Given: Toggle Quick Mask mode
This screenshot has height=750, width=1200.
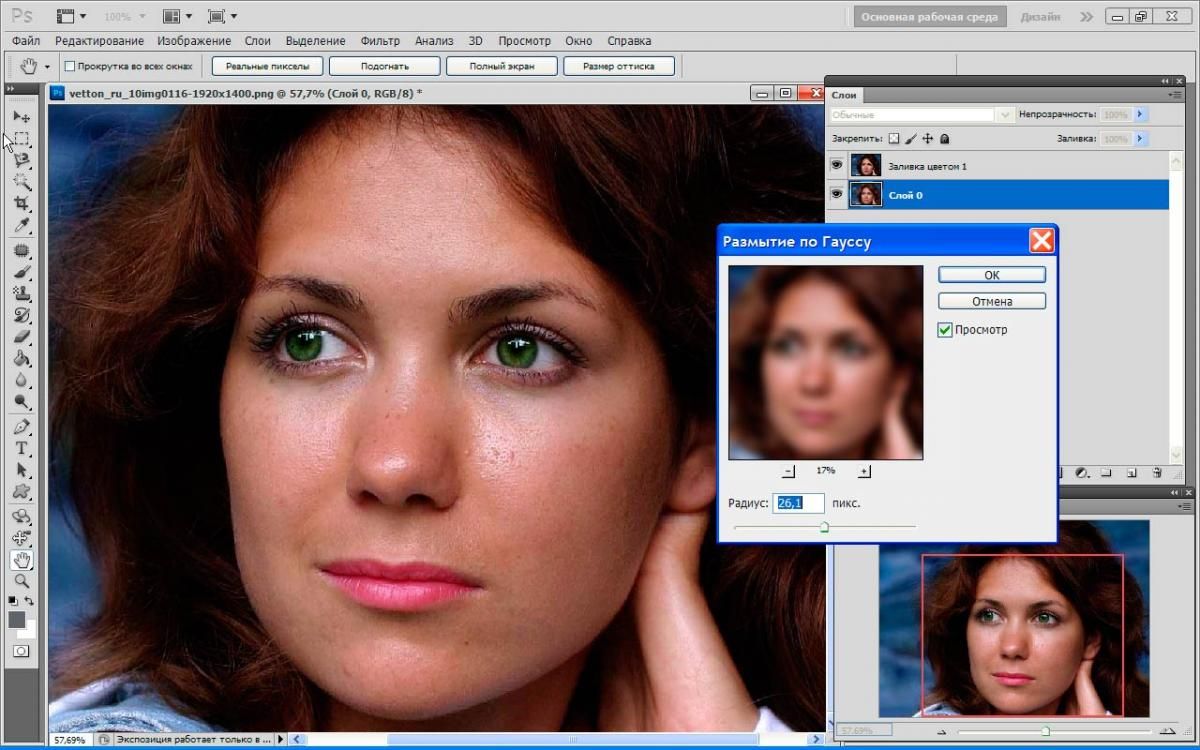Looking at the screenshot, I should [x=21, y=651].
